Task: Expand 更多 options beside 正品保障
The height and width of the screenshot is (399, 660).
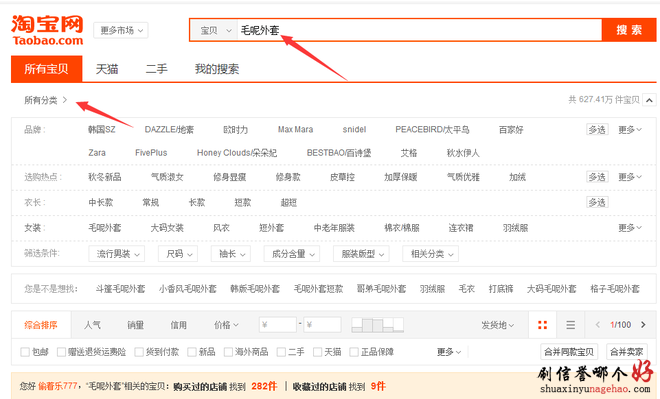Action: (x=449, y=352)
